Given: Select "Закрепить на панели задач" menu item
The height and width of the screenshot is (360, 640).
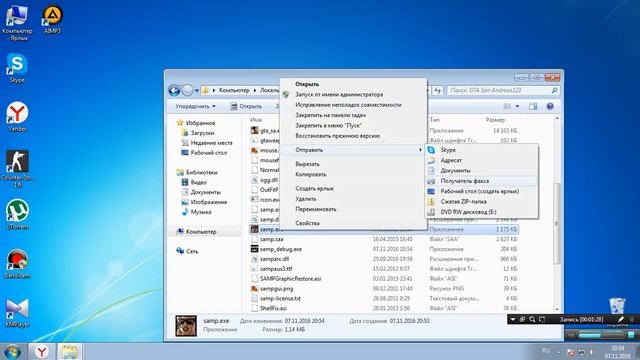Looking at the screenshot, I should [353, 115].
